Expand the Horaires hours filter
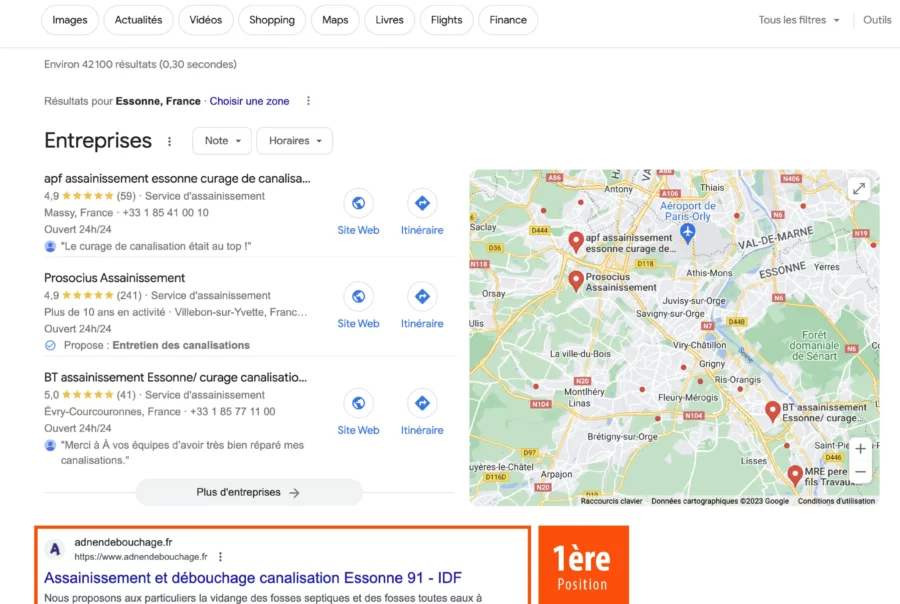900x604 pixels. (294, 141)
